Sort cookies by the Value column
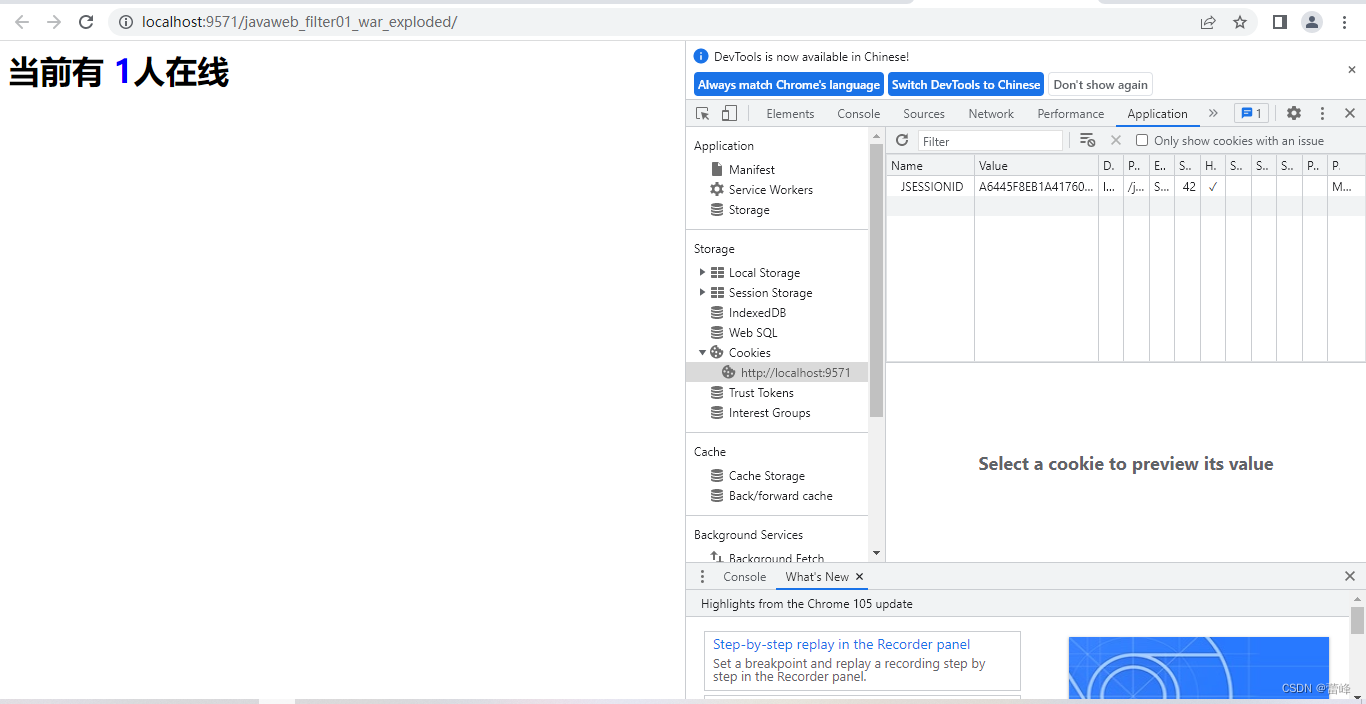This screenshot has width=1366, height=704. [1036, 166]
